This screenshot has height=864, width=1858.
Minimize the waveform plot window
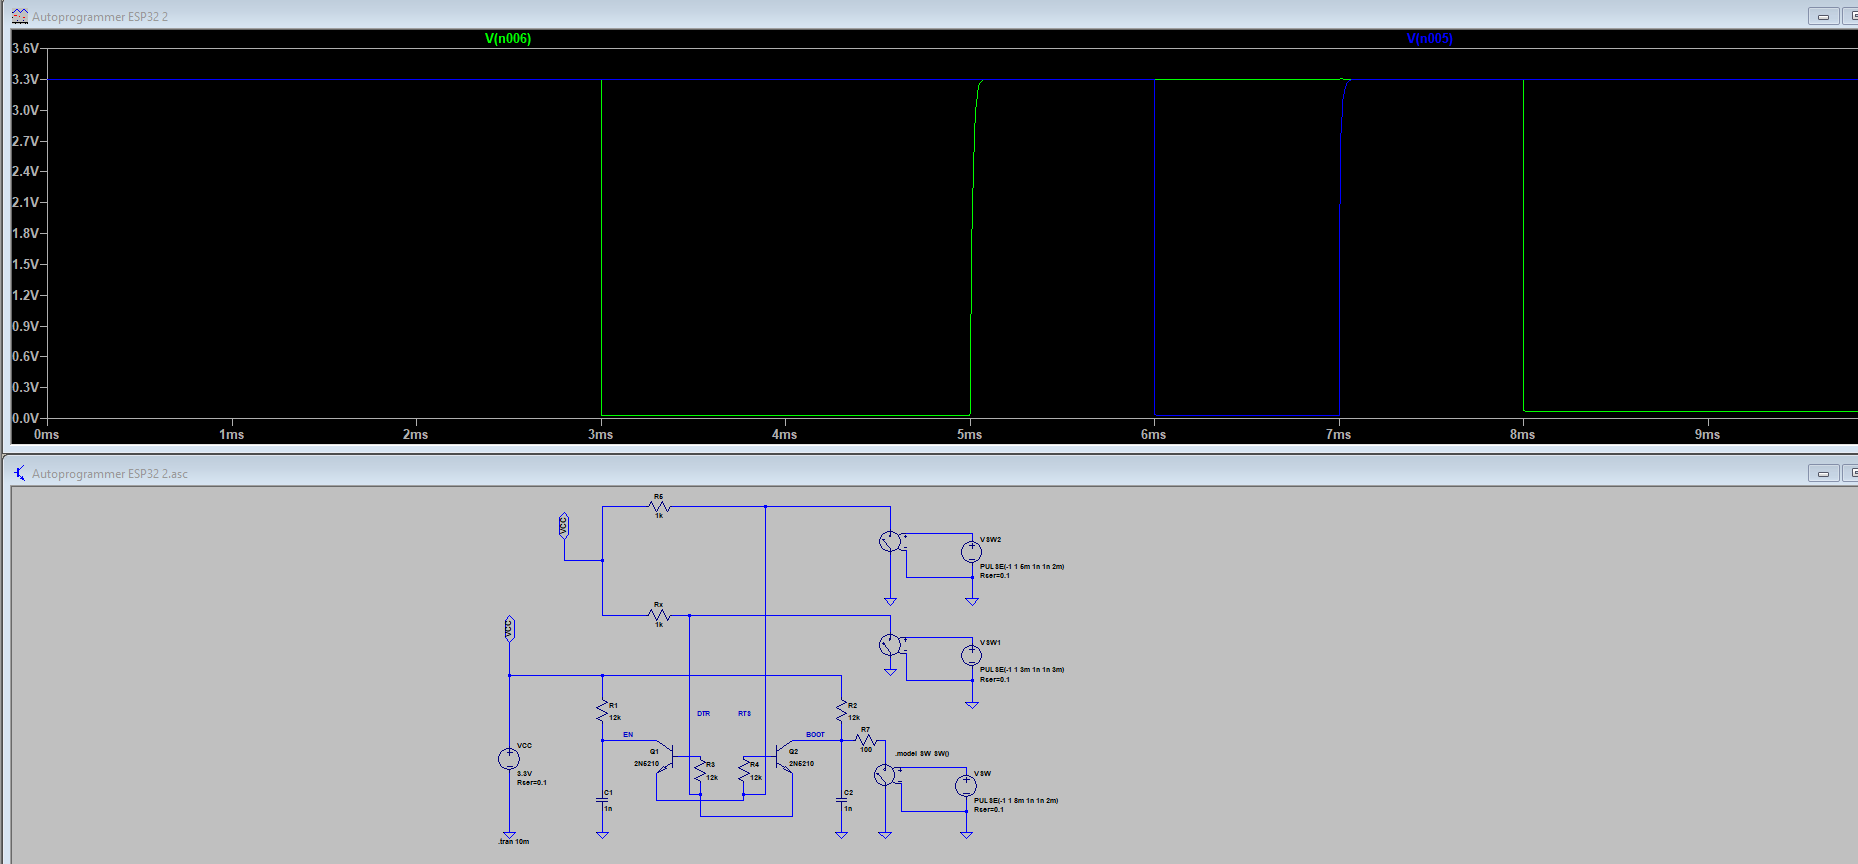[x=1823, y=16]
